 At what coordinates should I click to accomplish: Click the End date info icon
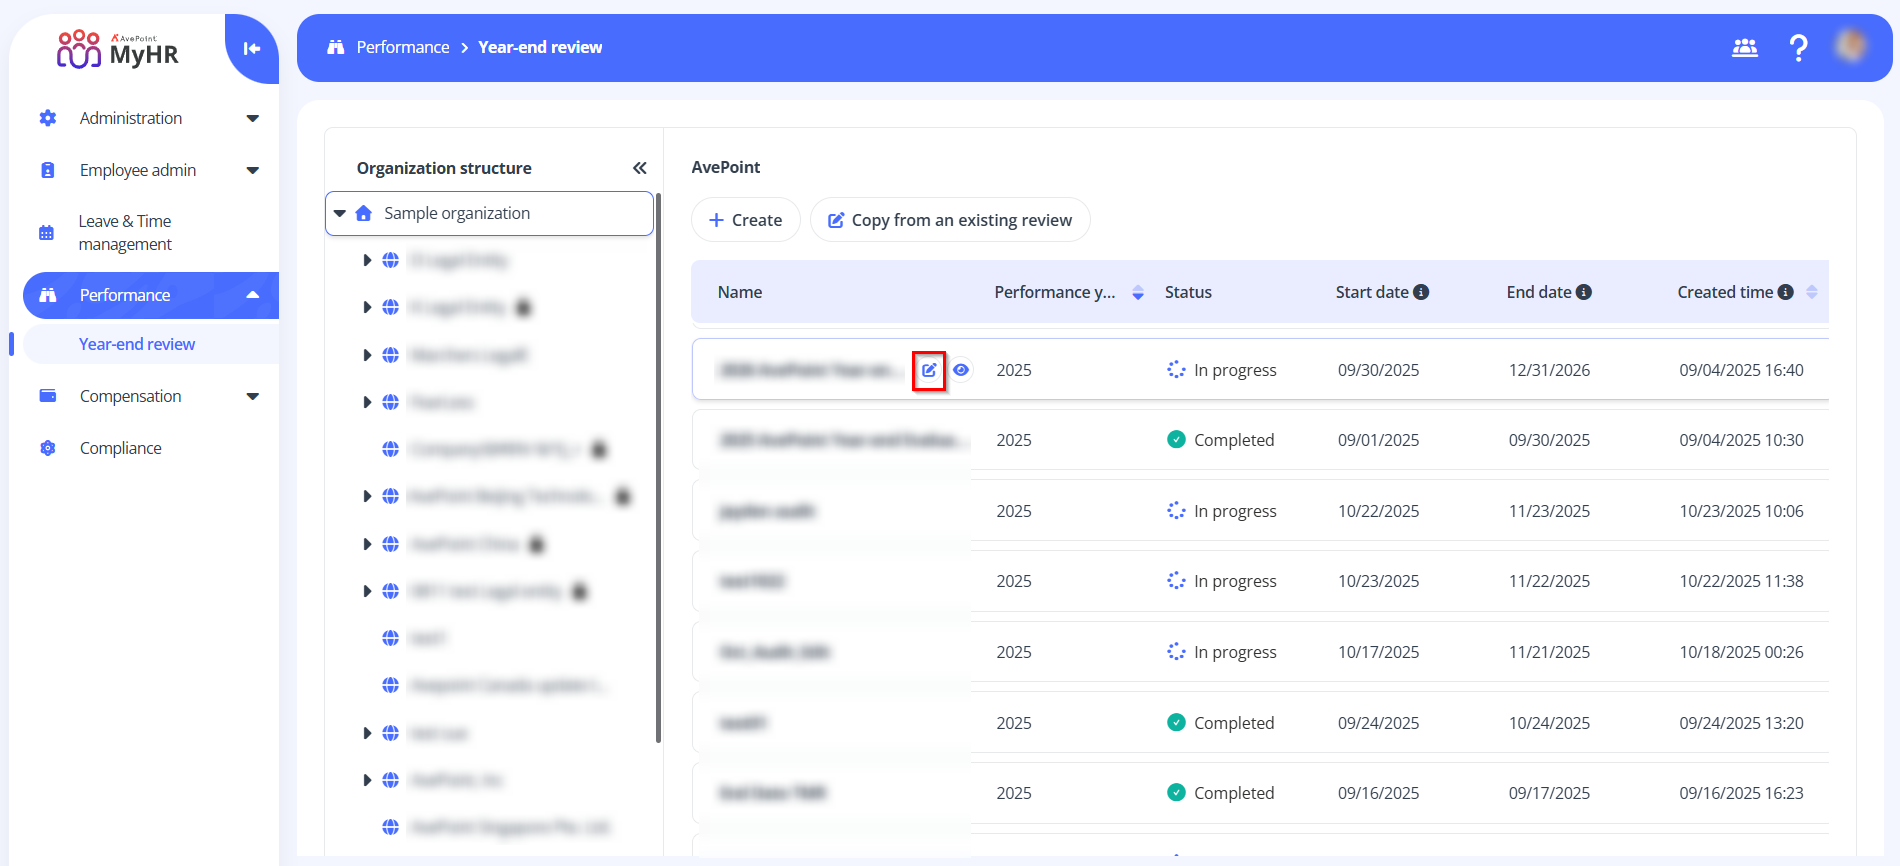pyautogui.click(x=1584, y=292)
